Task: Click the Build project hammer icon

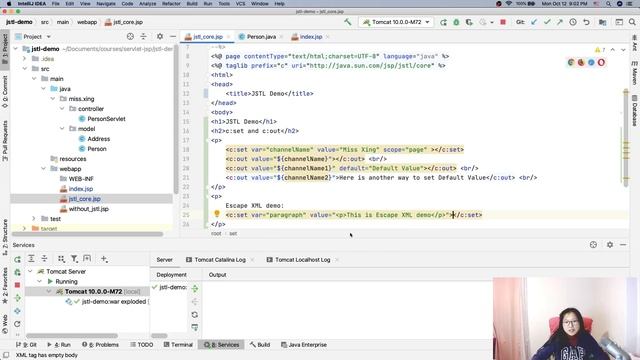Action: [347, 22]
